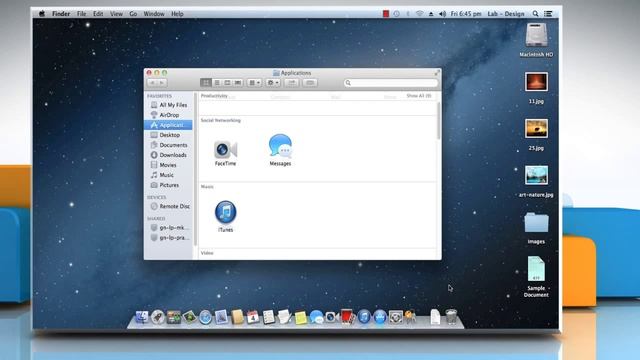Image resolution: width=640 pixels, height=360 pixels.
Task: Select Sample Document on desktop
Action: (536, 269)
